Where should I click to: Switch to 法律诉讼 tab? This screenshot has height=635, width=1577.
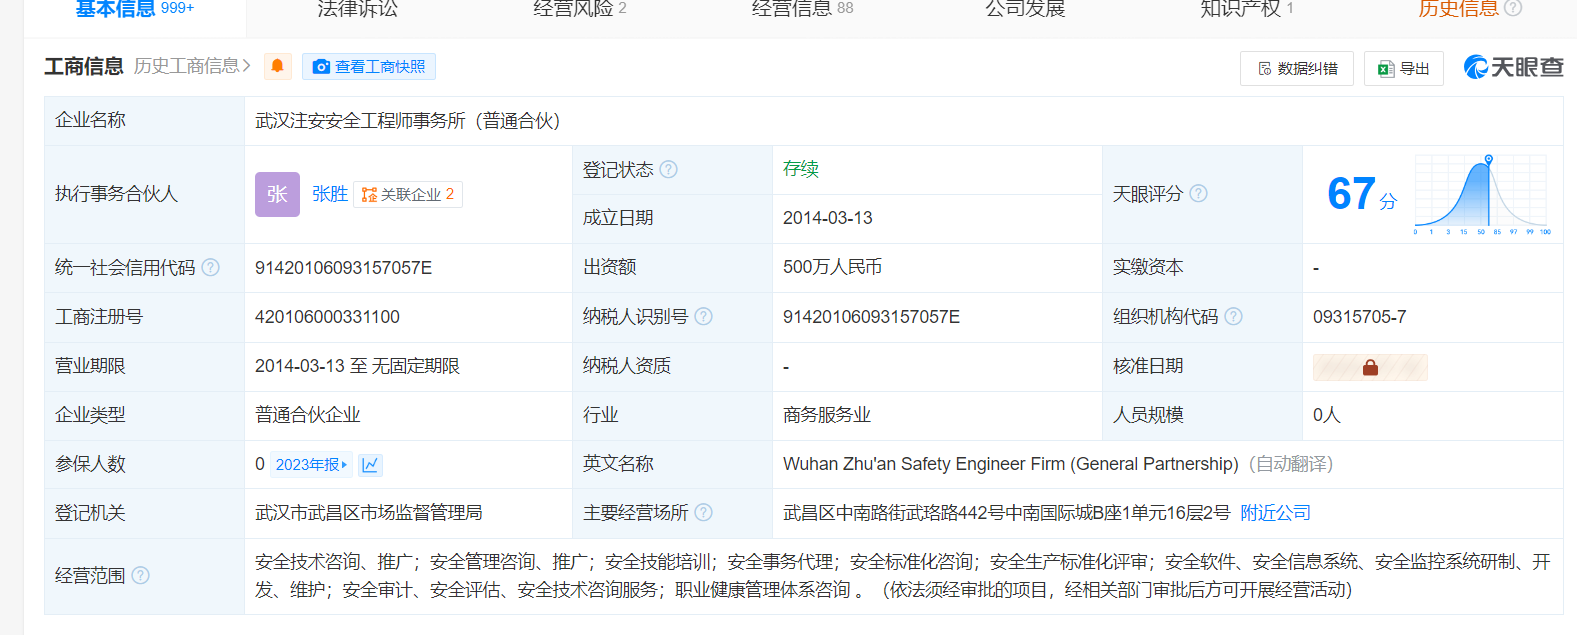(x=357, y=8)
